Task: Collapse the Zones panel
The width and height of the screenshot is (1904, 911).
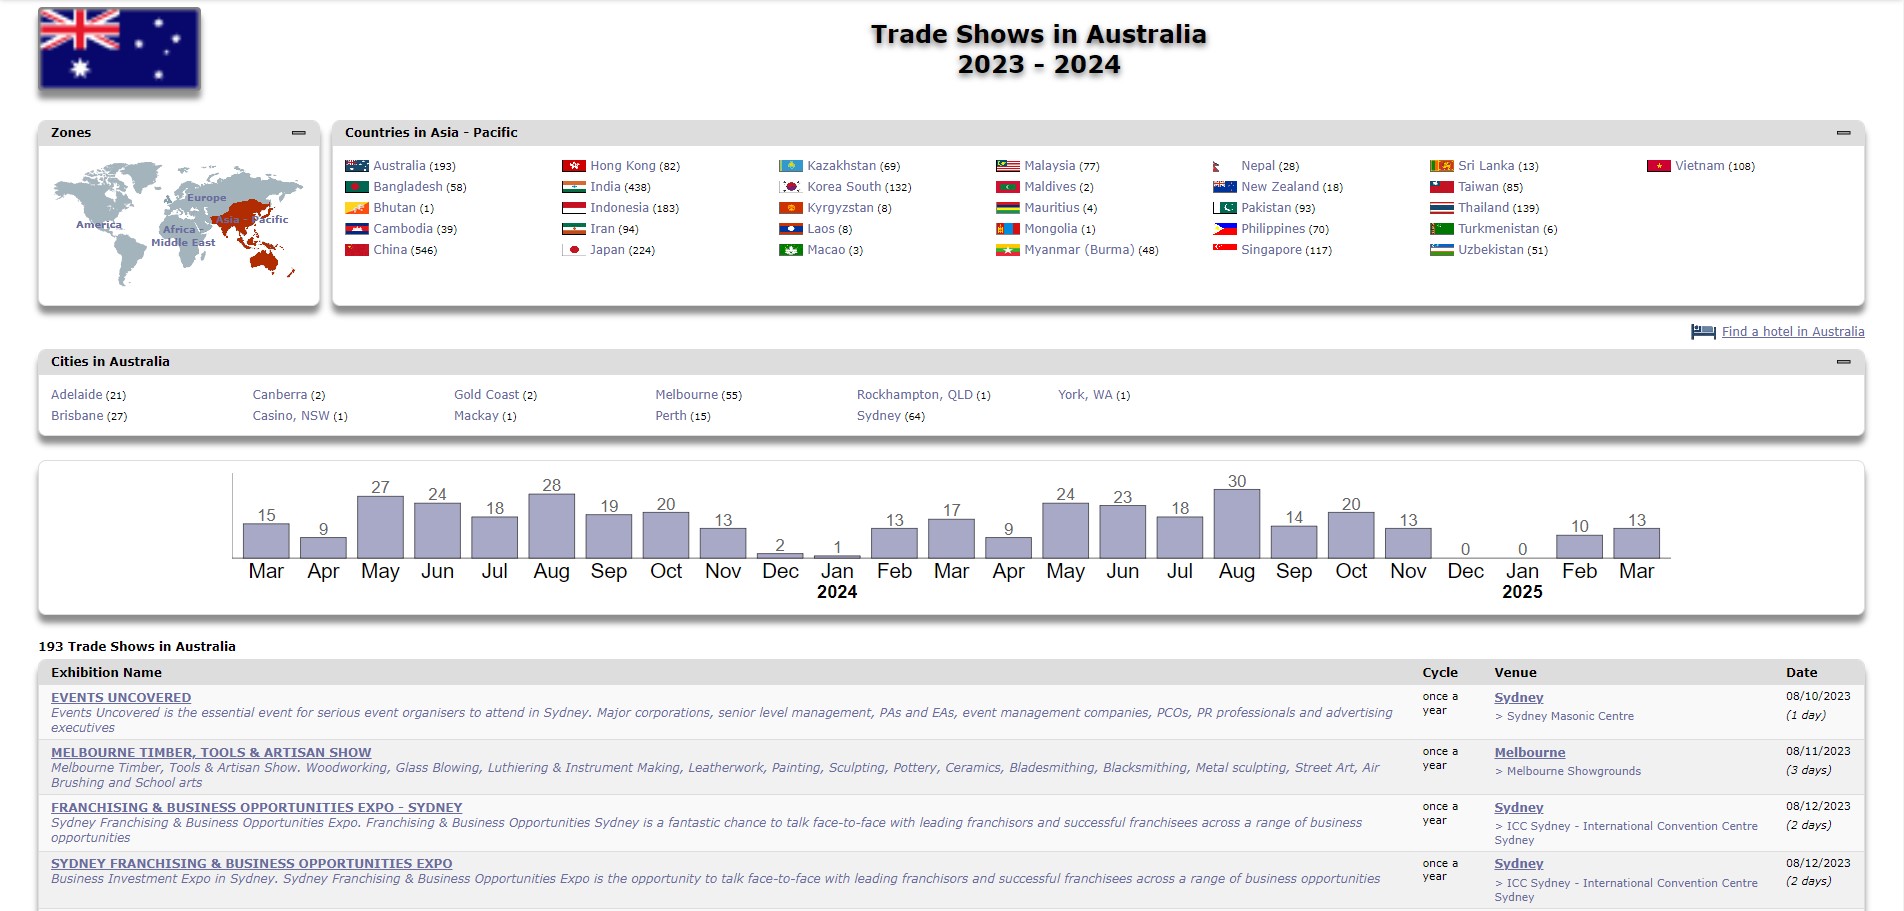Action: pyautogui.click(x=298, y=133)
